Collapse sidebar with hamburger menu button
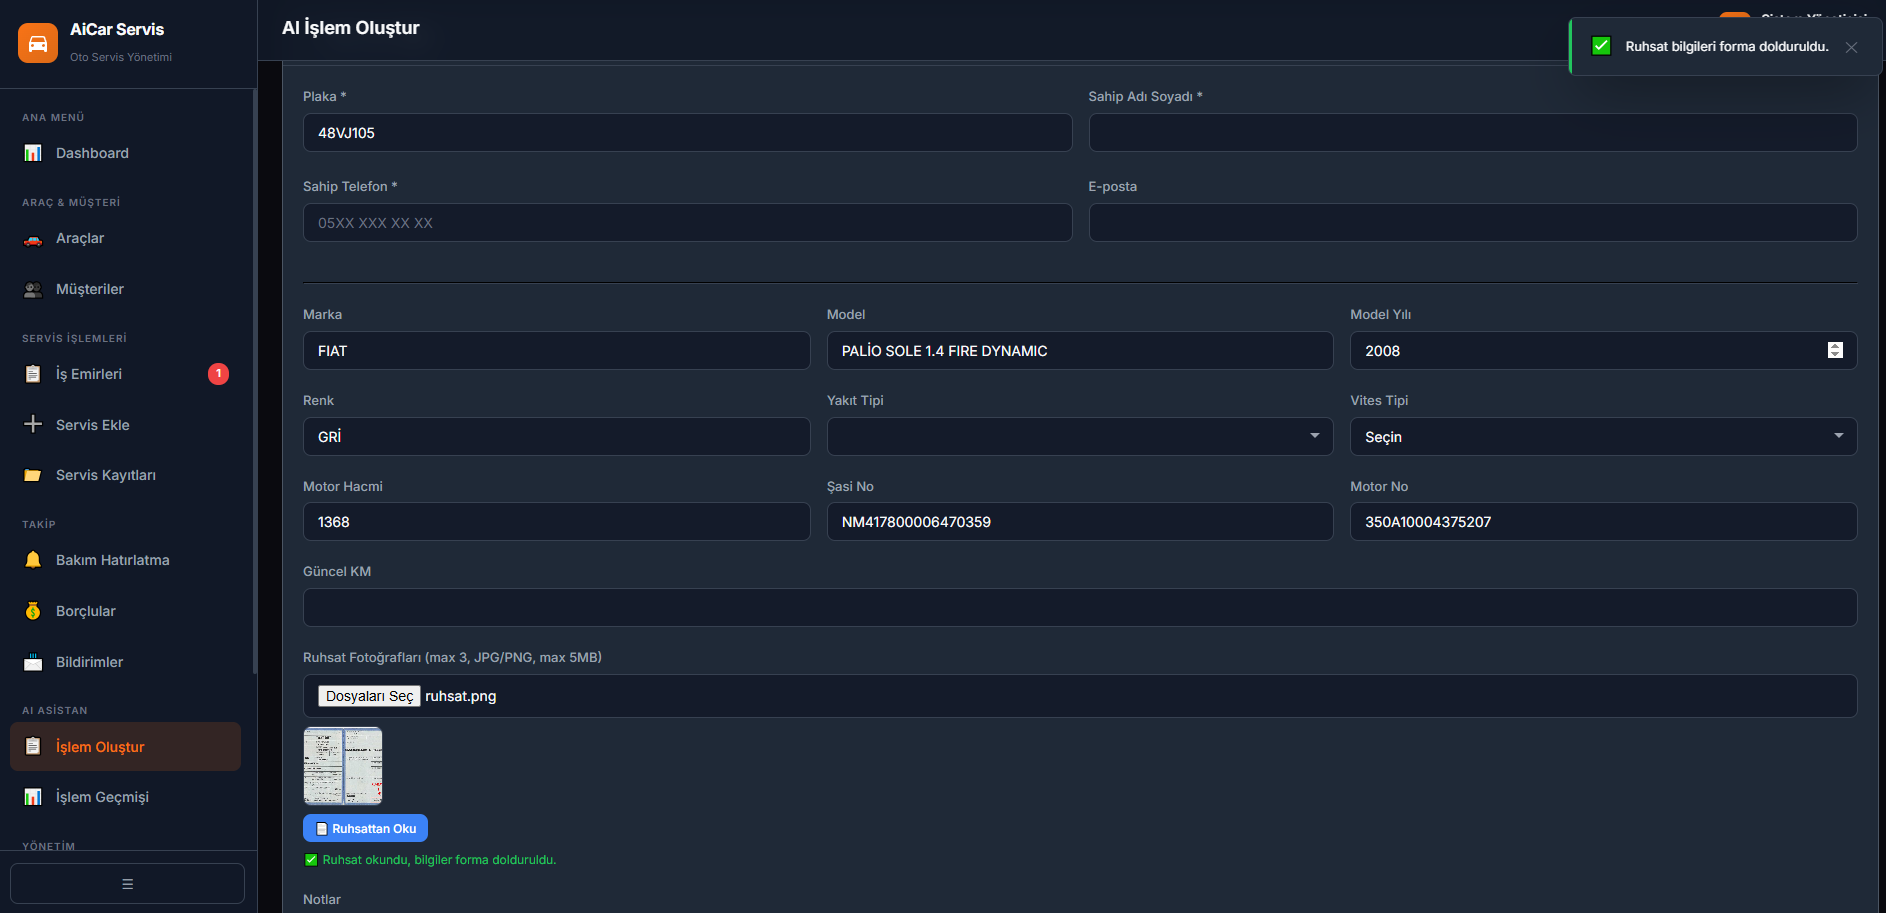 coord(127,883)
